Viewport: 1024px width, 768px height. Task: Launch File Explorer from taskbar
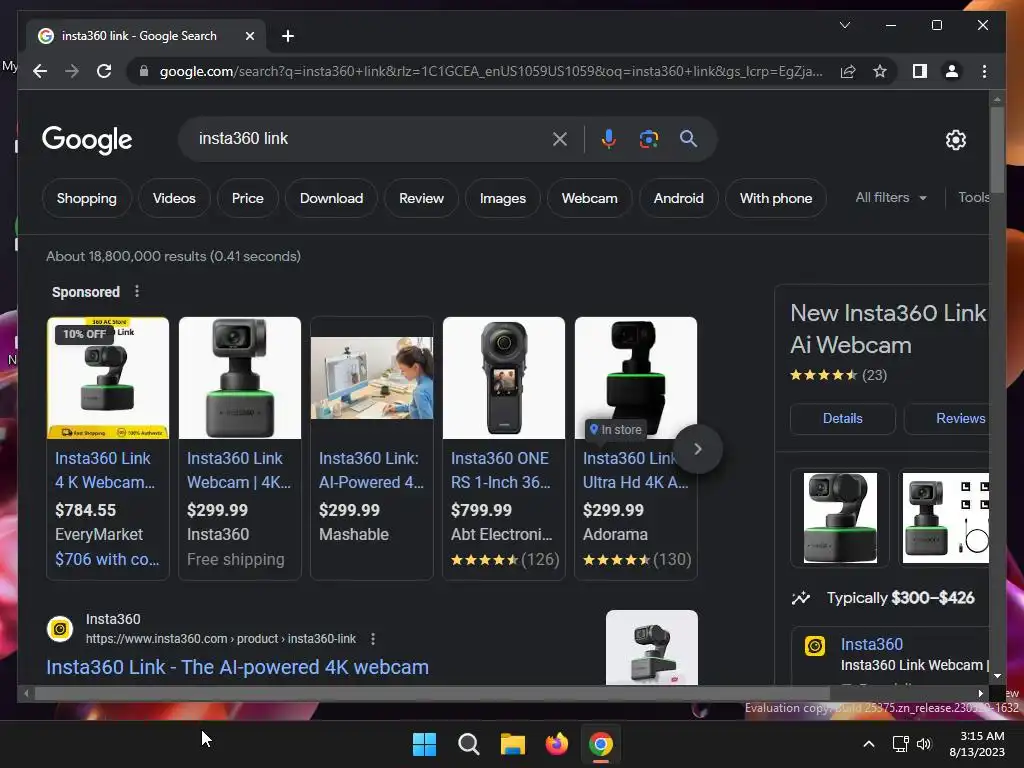[513, 744]
